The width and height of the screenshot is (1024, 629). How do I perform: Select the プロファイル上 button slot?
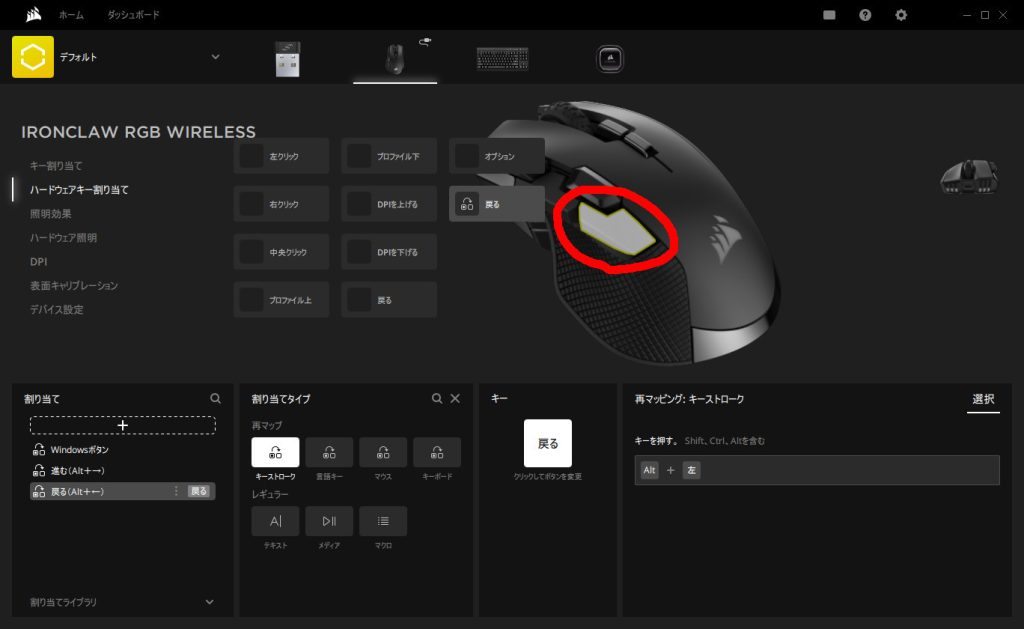click(x=281, y=300)
